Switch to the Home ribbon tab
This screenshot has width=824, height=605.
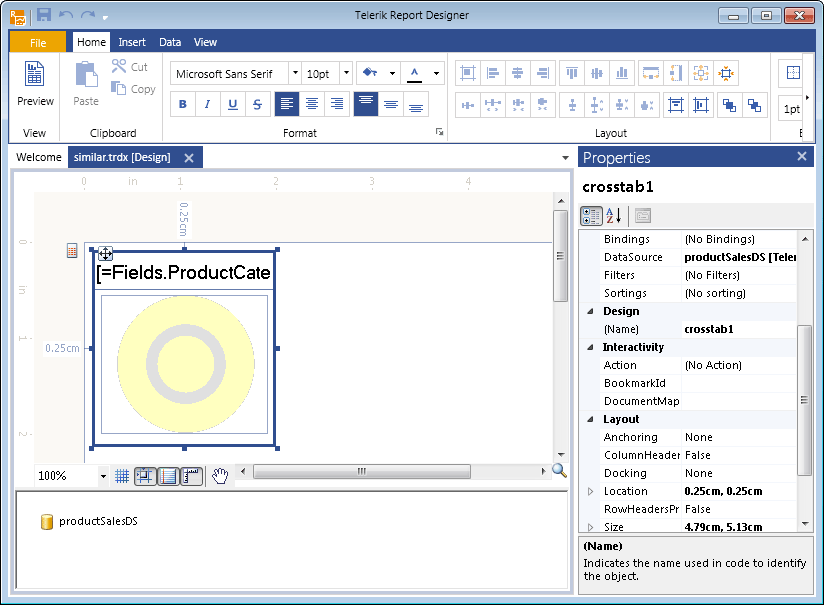91,42
